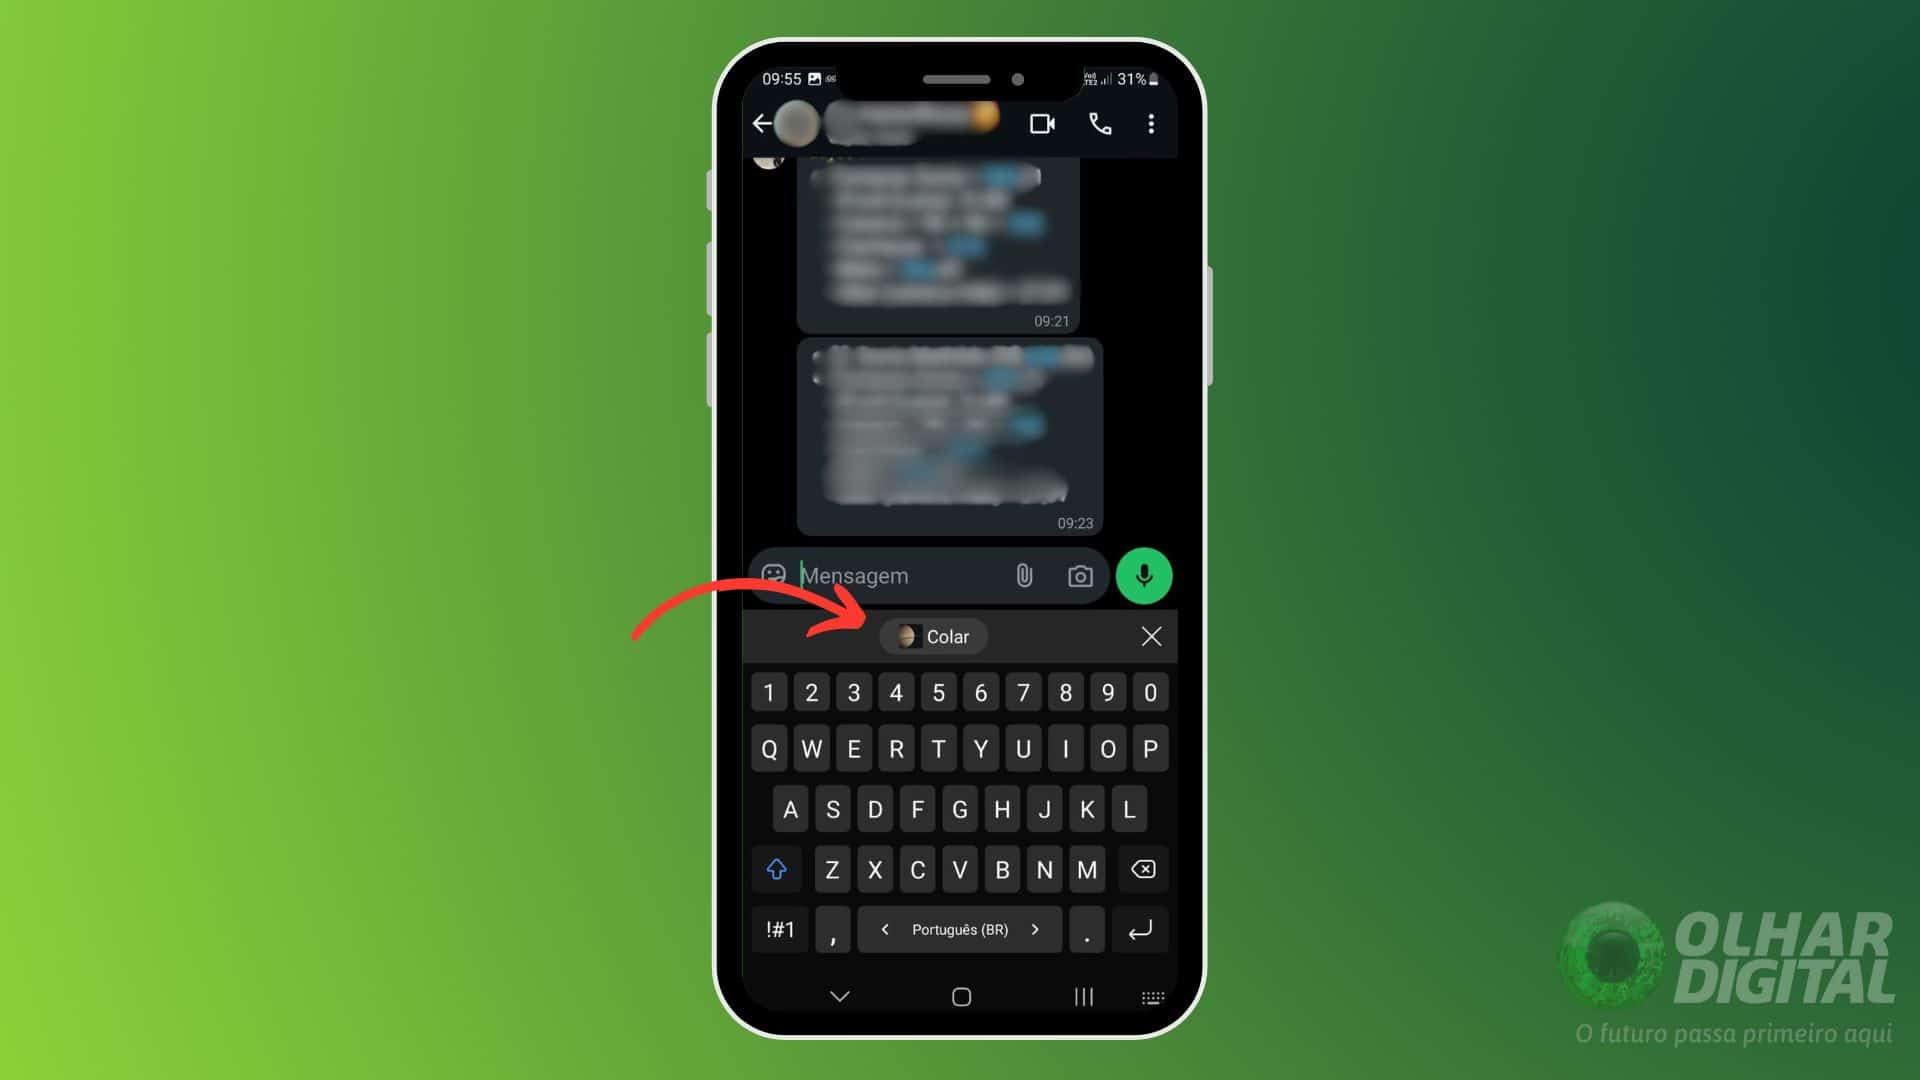Tap the phone call icon
Viewport: 1920px width, 1080px height.
tap(1100, 124)
